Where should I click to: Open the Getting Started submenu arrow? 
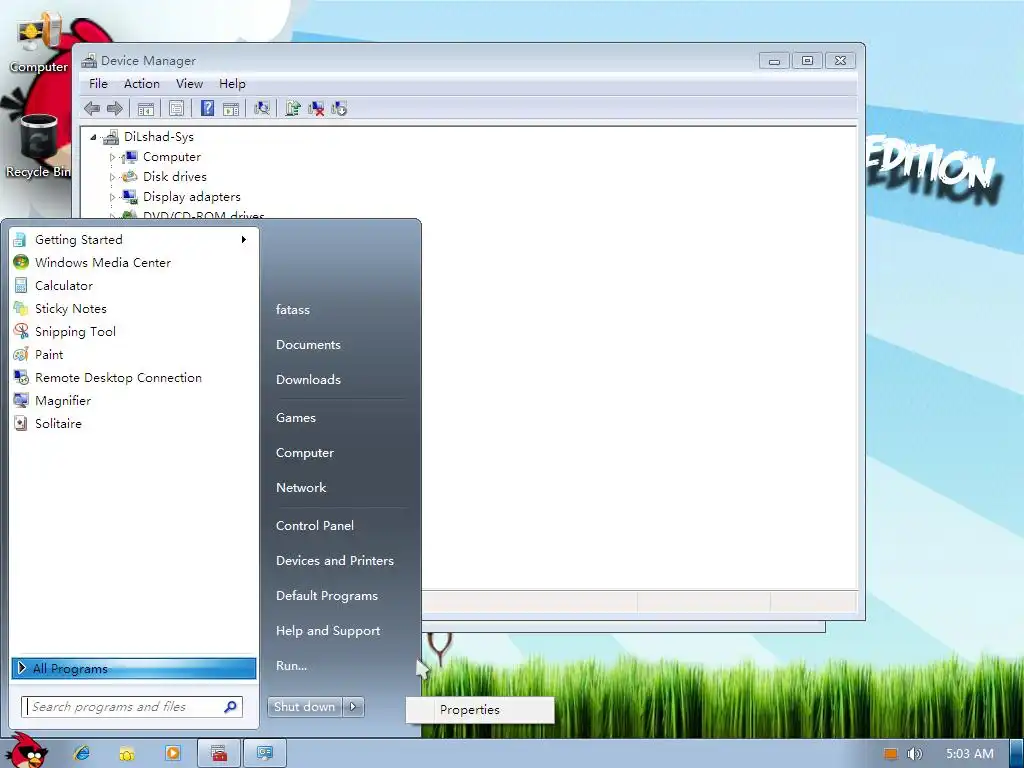pyautogui.click(x=244, y=240)
